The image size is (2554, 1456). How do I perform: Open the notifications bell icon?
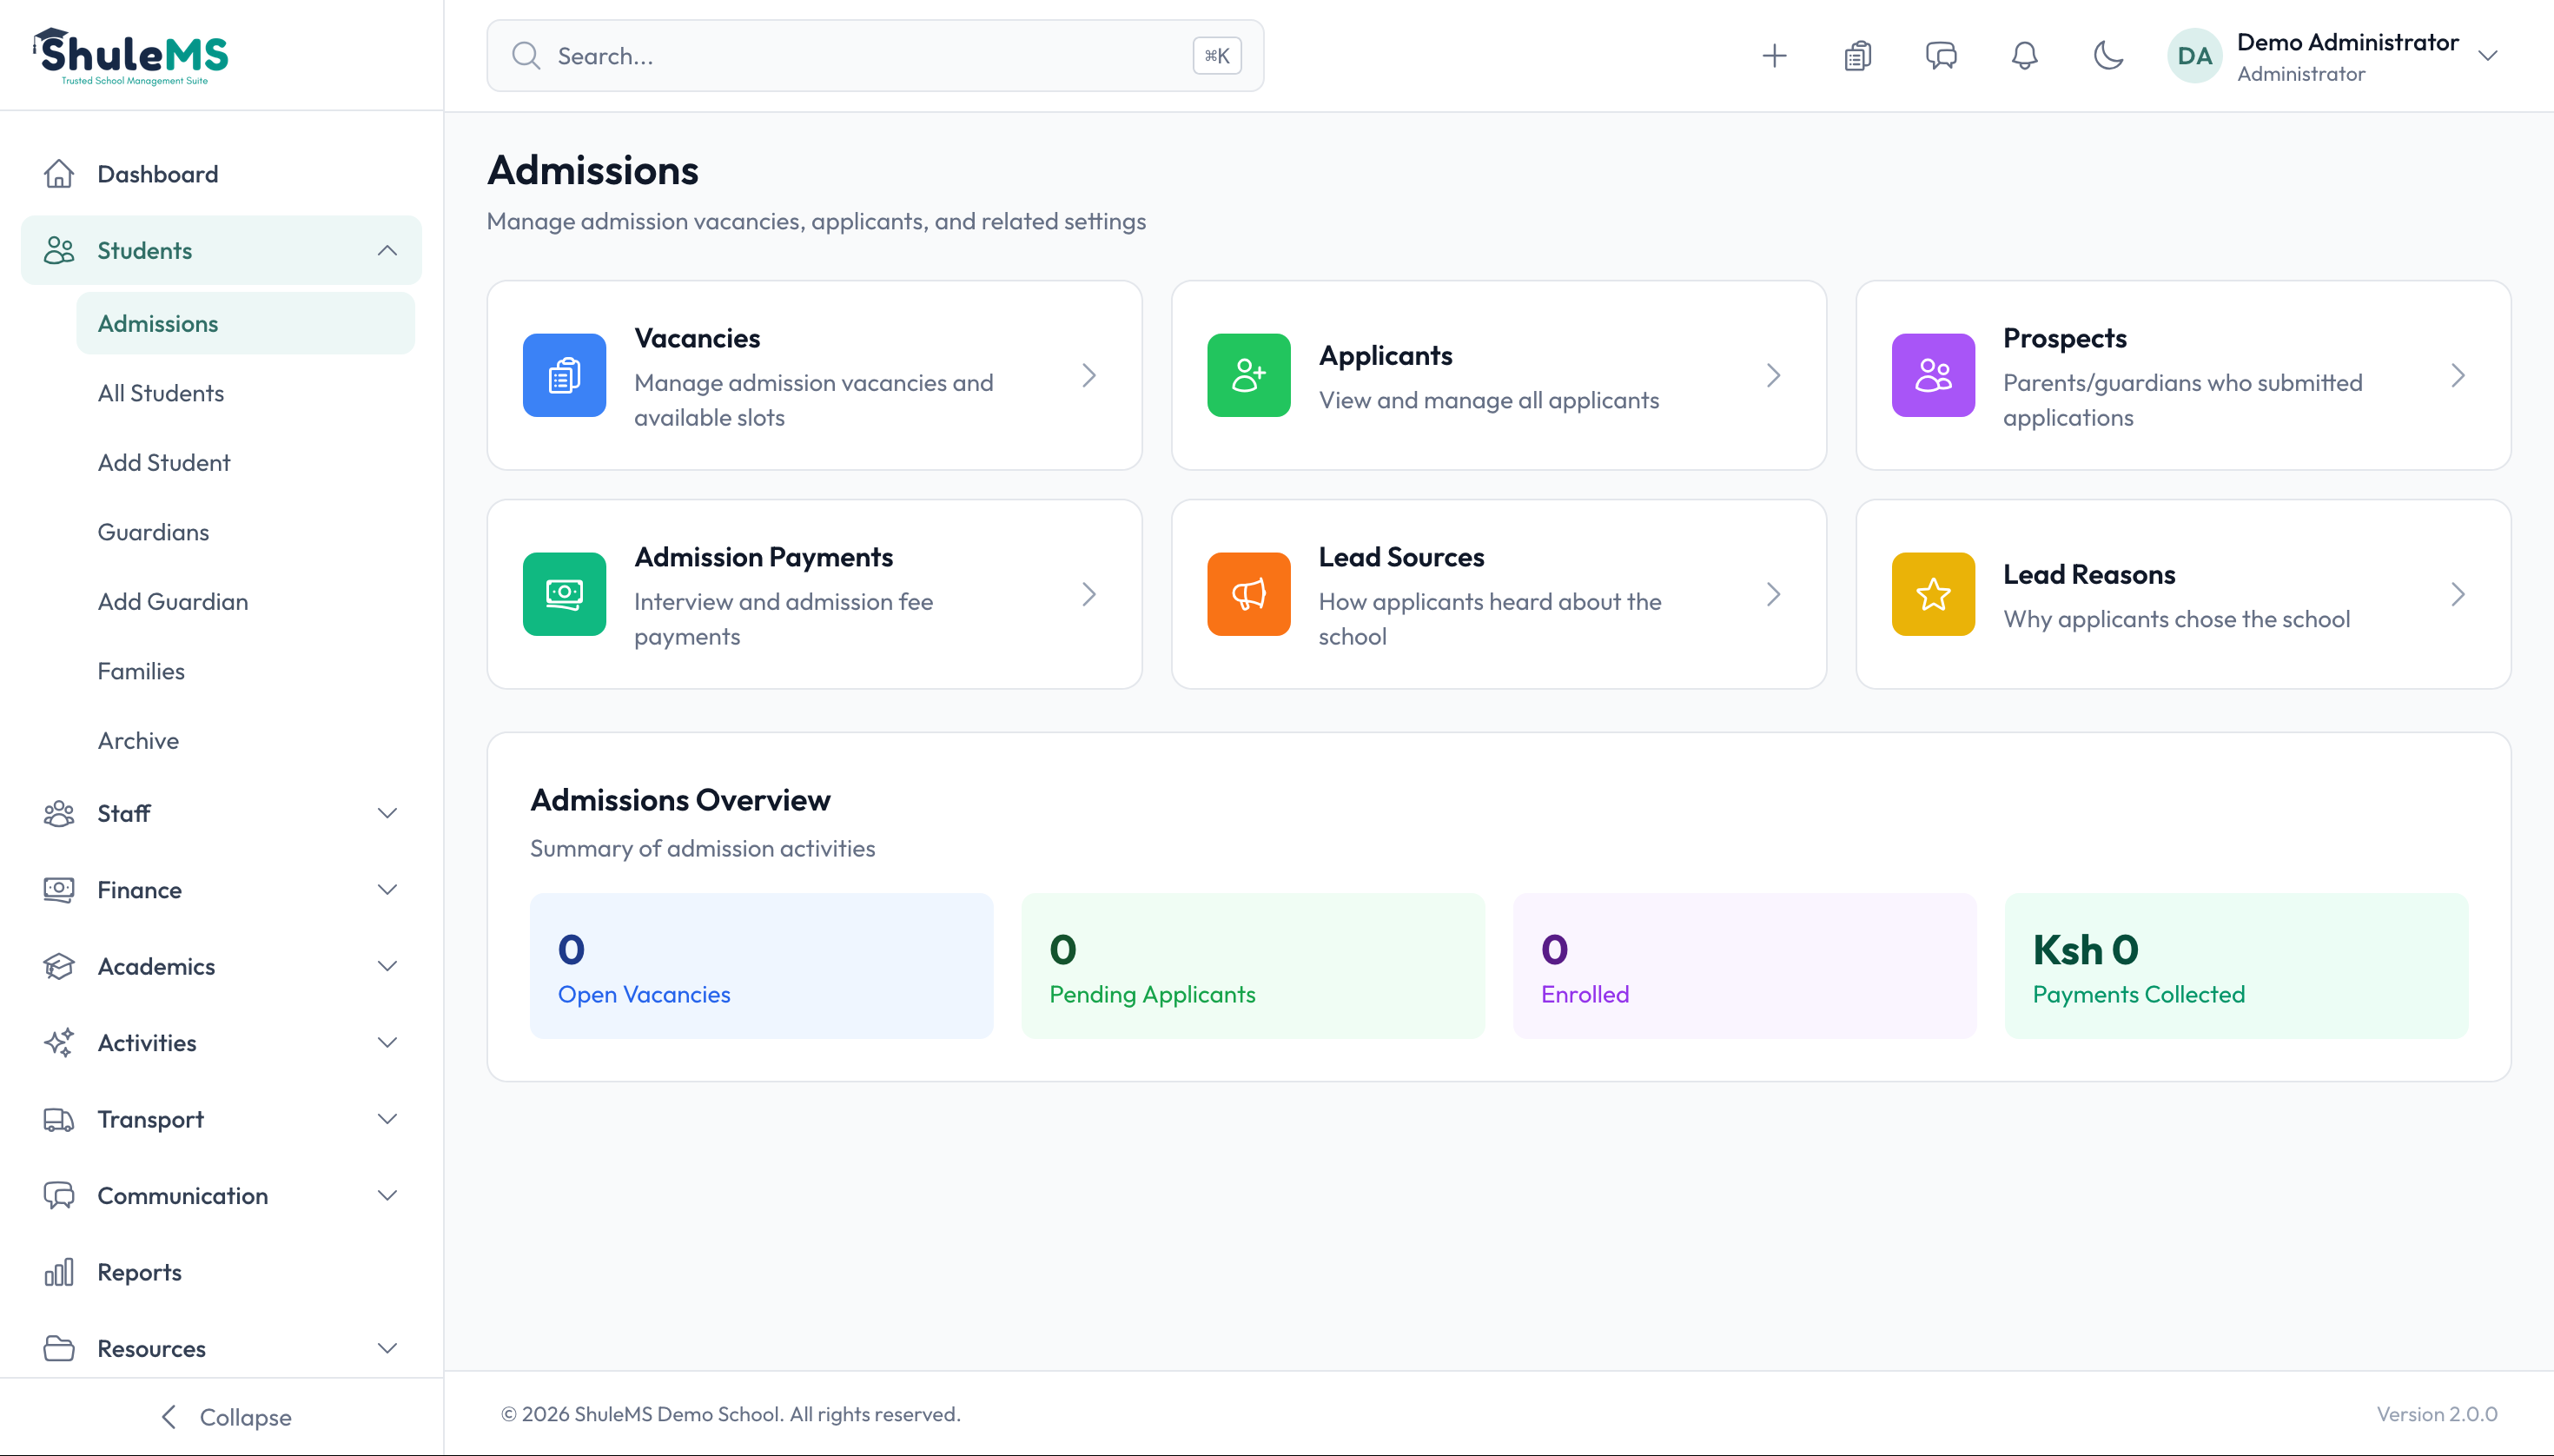point(2024,55)
